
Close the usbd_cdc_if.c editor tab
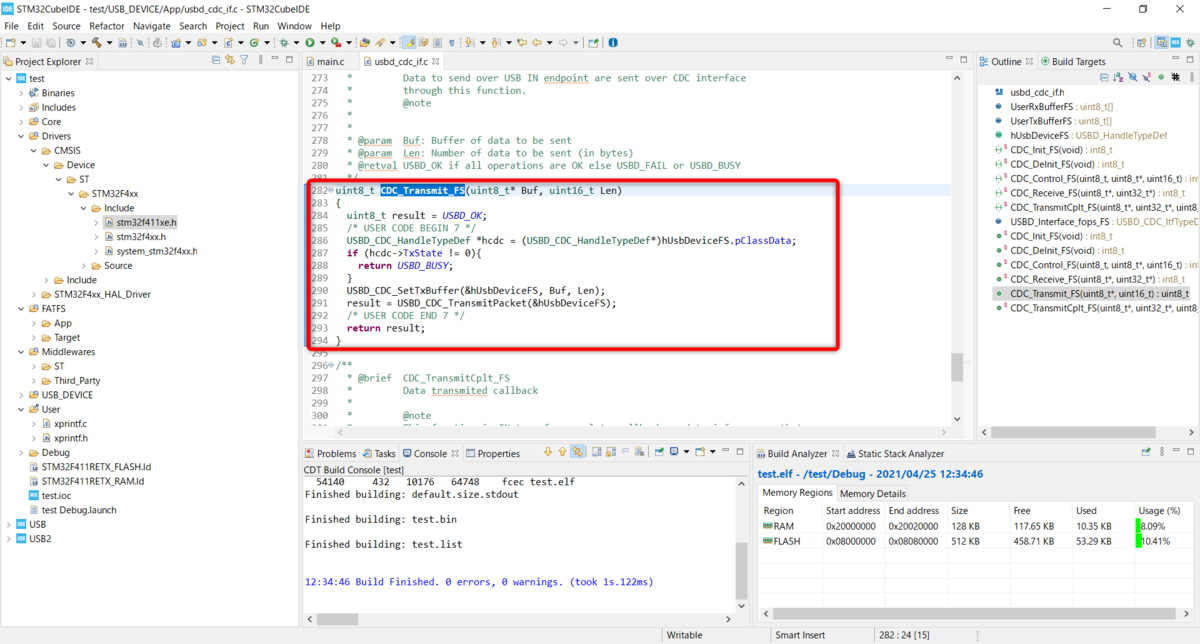[436, 61]
